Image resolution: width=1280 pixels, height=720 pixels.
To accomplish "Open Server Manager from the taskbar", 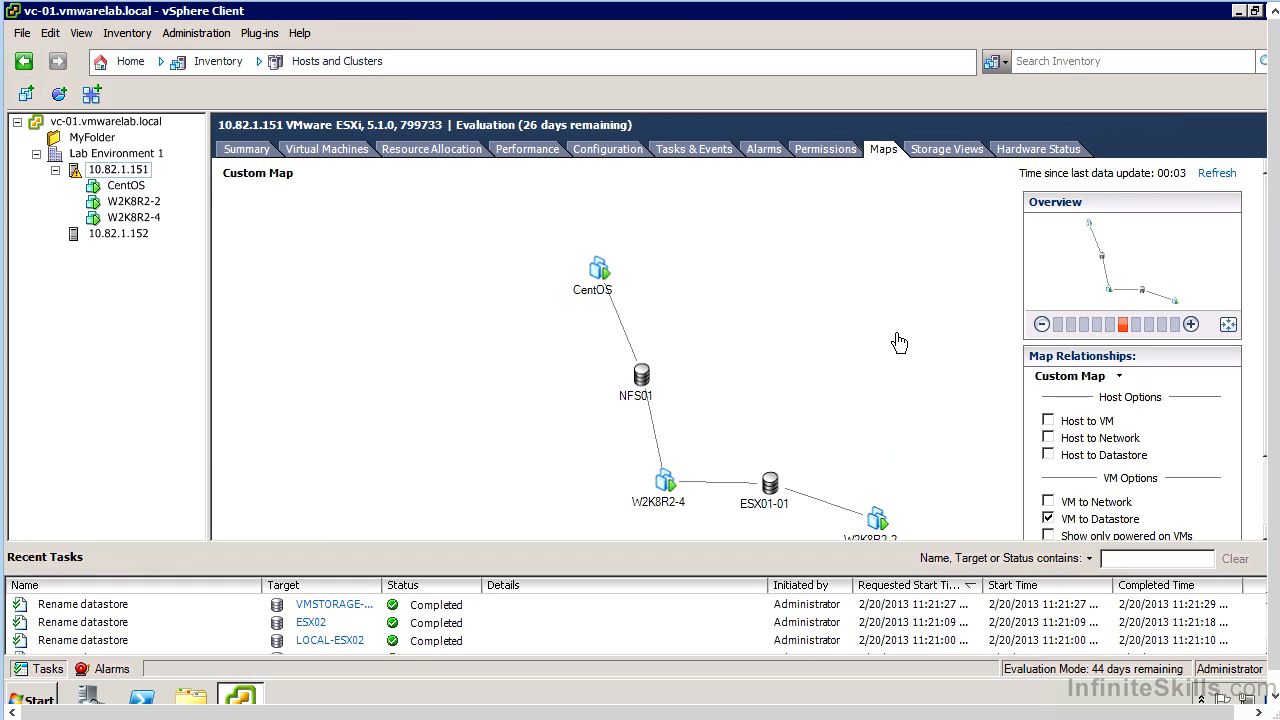I will click(92, 697).
